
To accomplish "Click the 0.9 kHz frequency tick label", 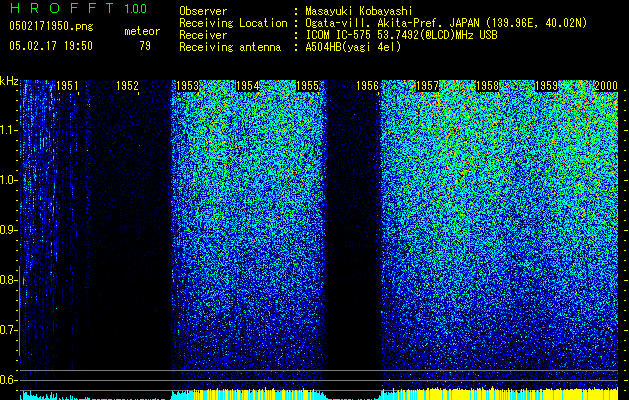I will pyautogui.click(x=7, y=230).
